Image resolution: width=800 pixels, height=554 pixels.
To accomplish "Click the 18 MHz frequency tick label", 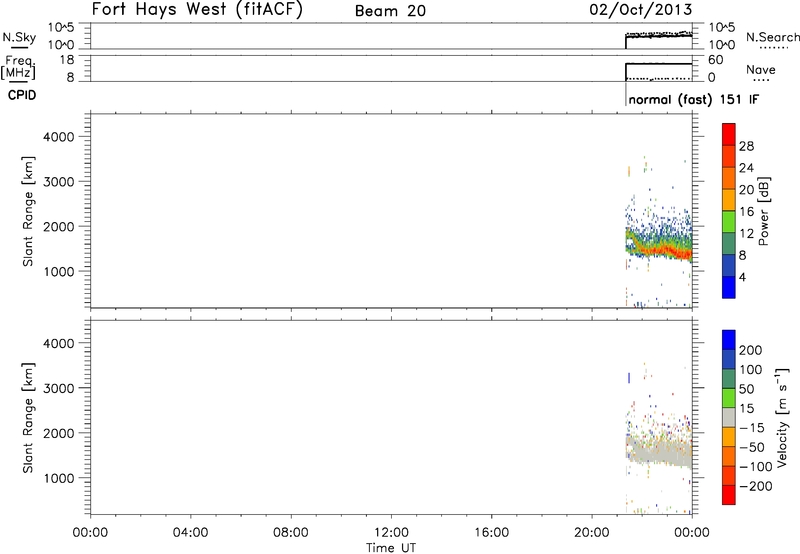I will (x=66, y=60).
